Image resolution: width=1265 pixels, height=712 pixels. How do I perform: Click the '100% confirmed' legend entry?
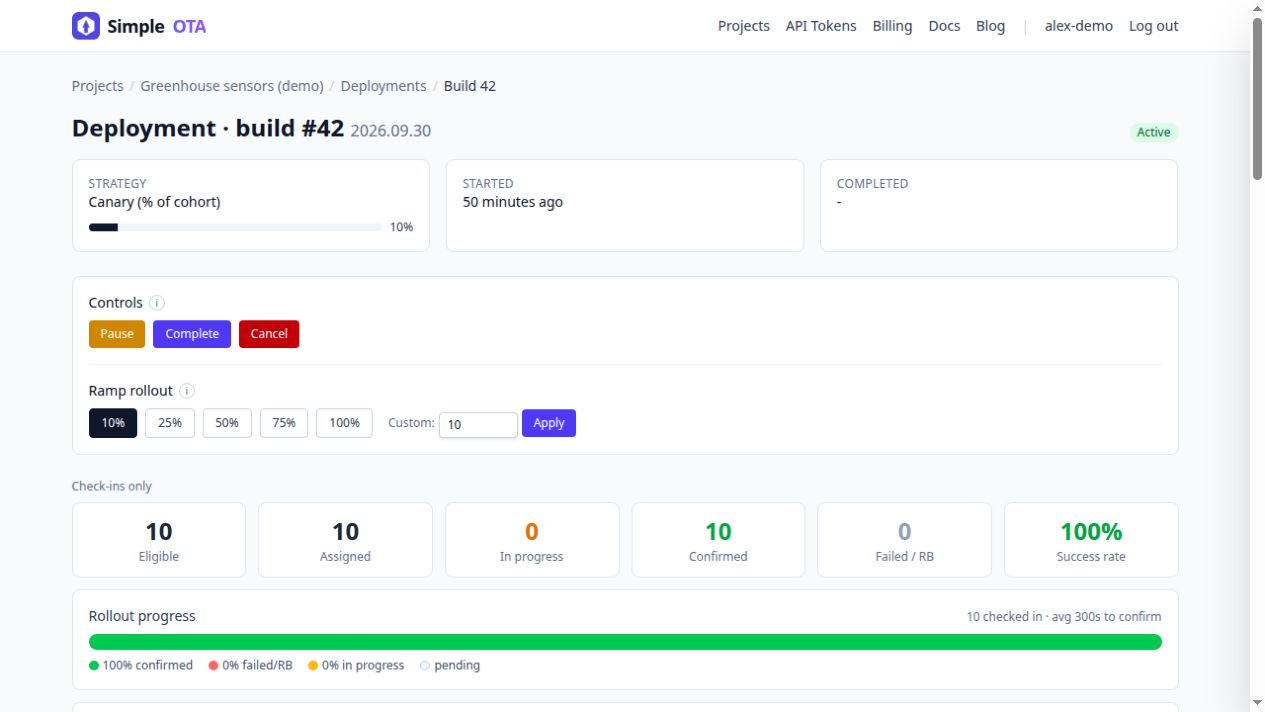141,665
